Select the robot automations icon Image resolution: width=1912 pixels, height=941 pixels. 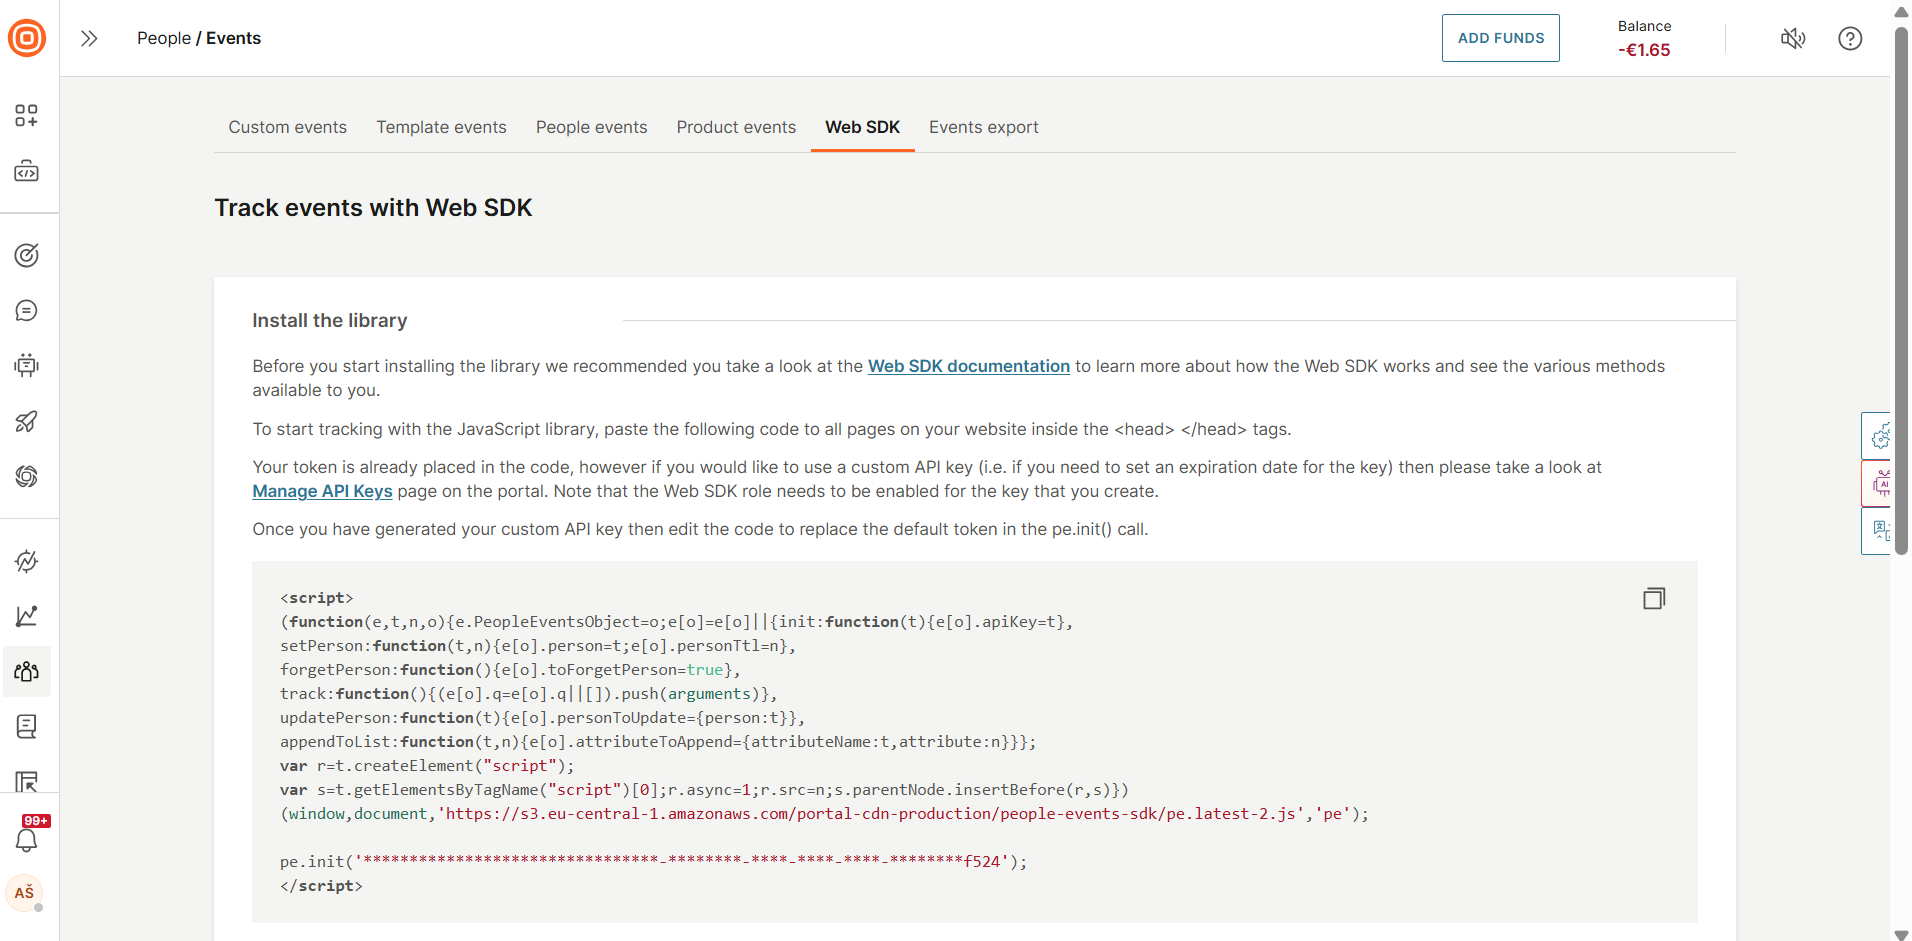(27, 365)
